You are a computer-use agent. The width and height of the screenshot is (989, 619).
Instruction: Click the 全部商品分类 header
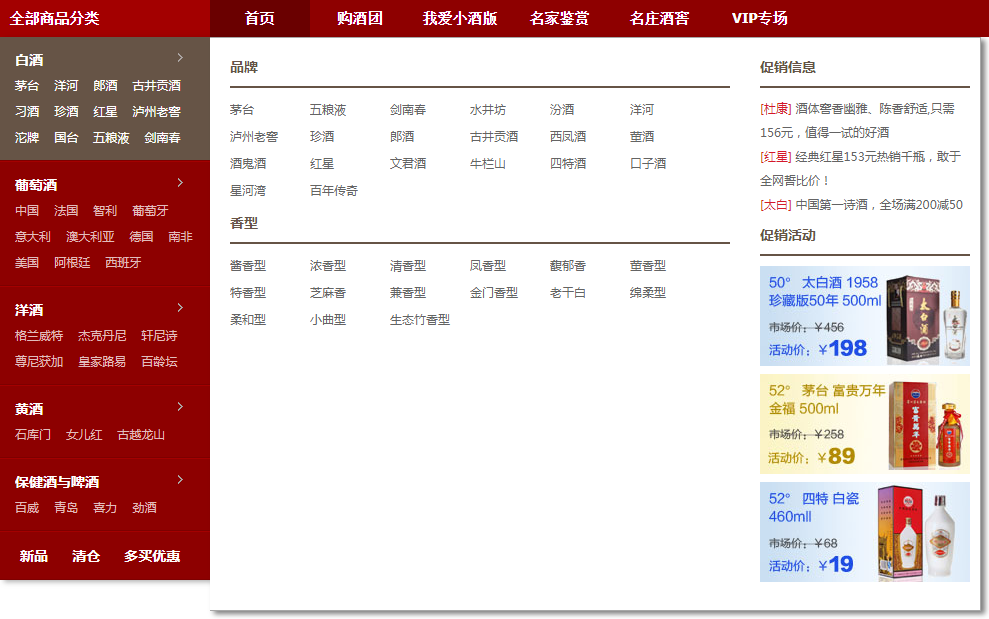54,18
